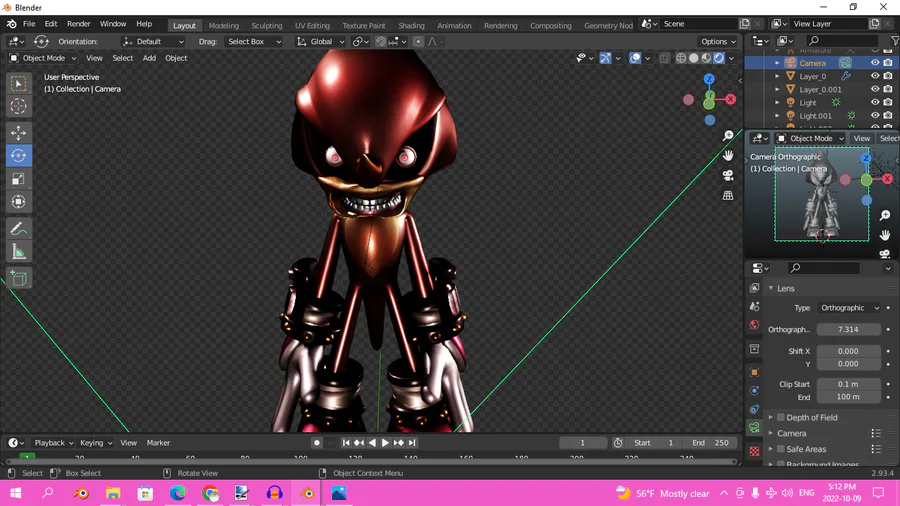Open Object Data (camera) properties tab
Screen dimensions: 900x506
755,427
